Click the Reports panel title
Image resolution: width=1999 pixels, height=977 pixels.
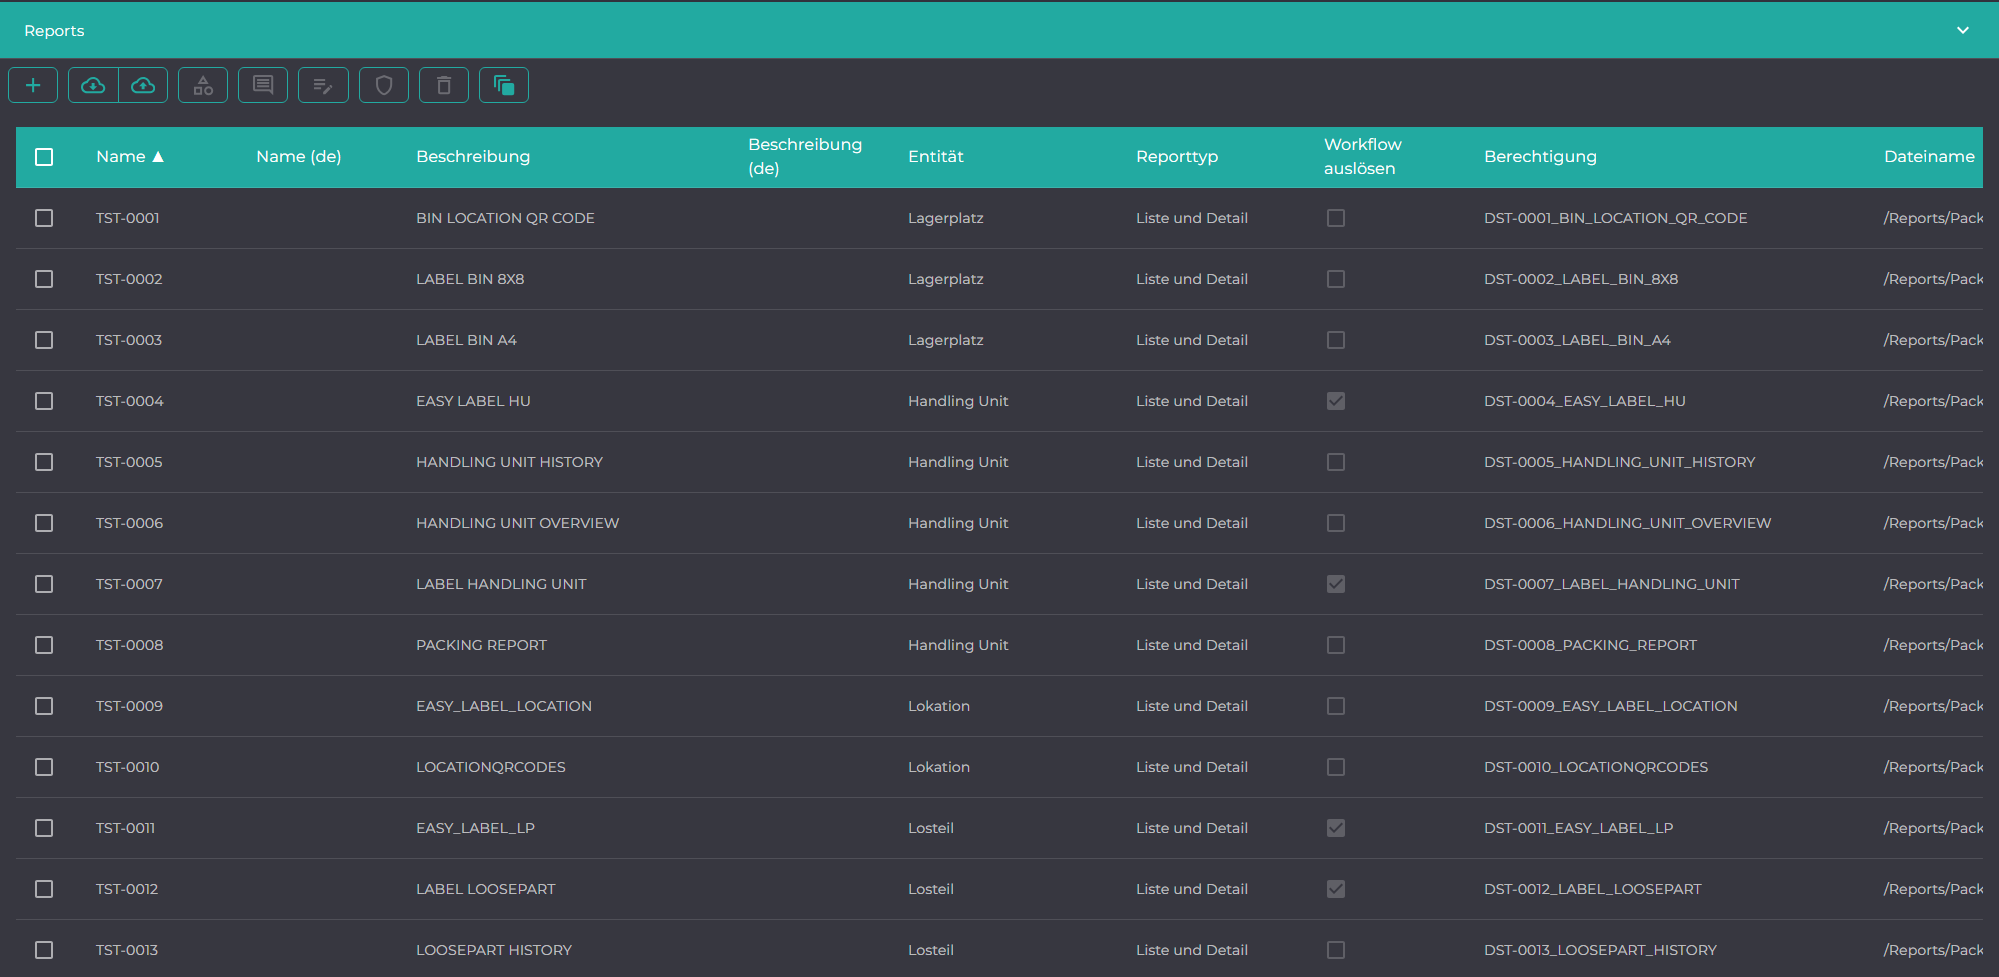pos(54,31)
